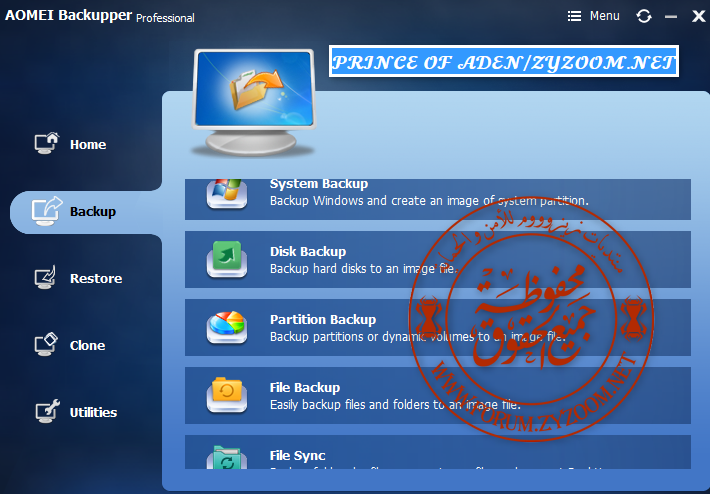This screenshot has width=710, height=494.
Task: Click the Disk Backup green arrow icon
Action: (x=227, y=259)
